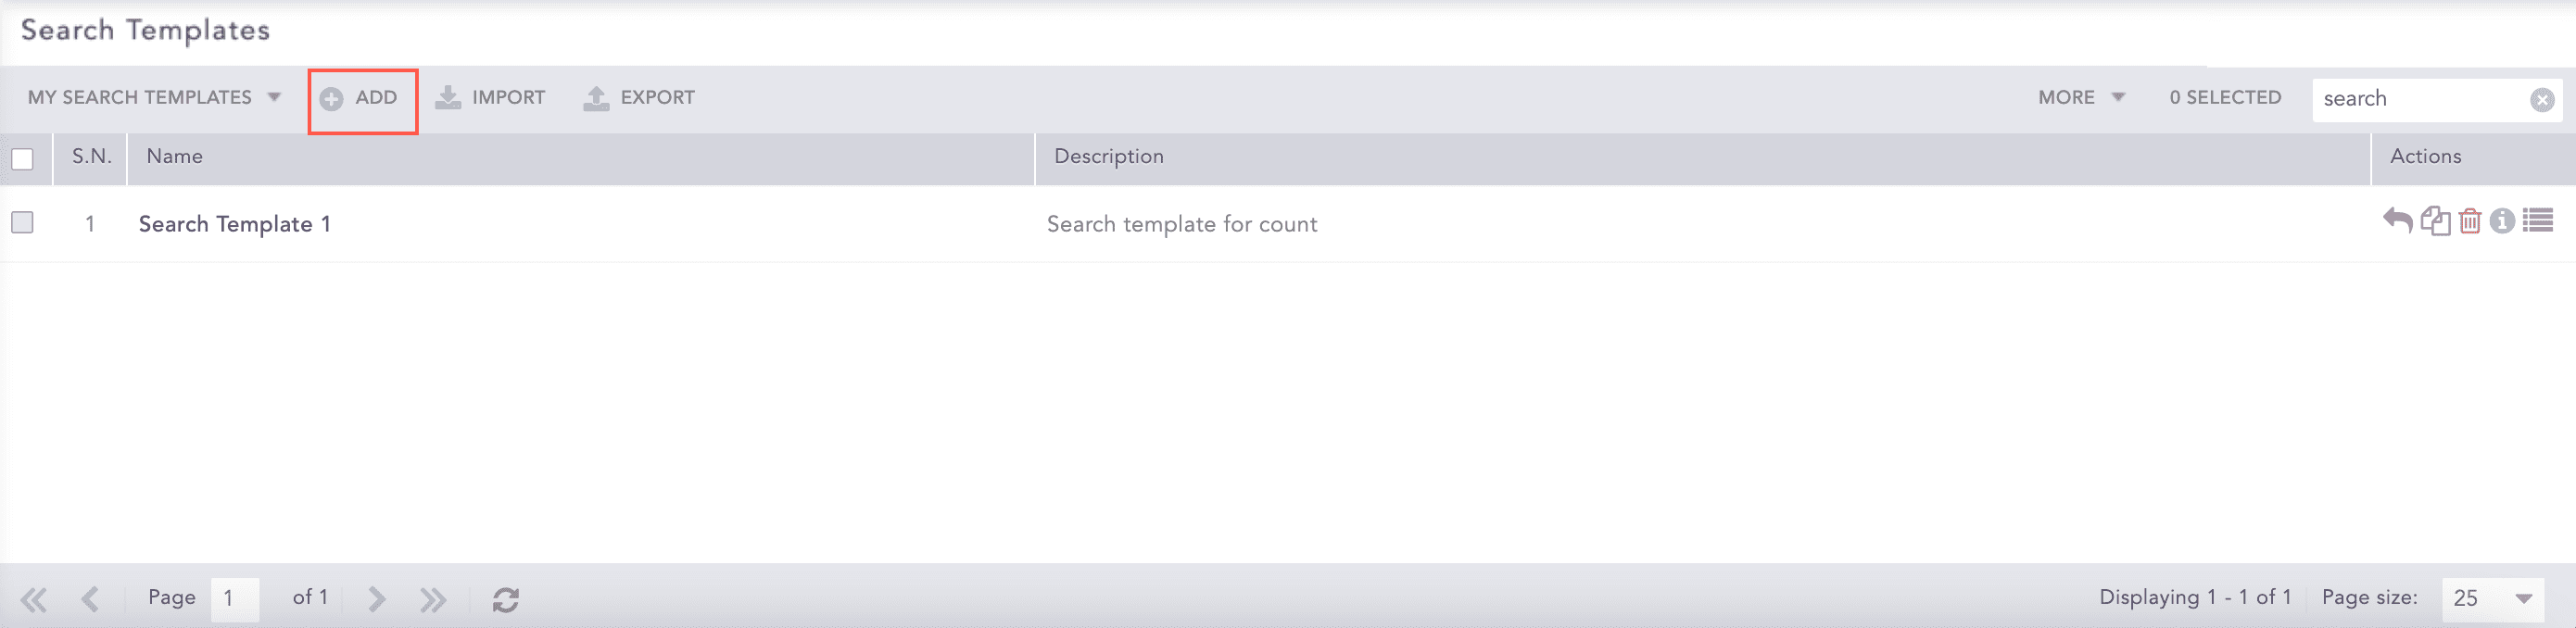Show details via the info icon
The width and height of the screenshot is (2576, 628).
(2502, 220)
